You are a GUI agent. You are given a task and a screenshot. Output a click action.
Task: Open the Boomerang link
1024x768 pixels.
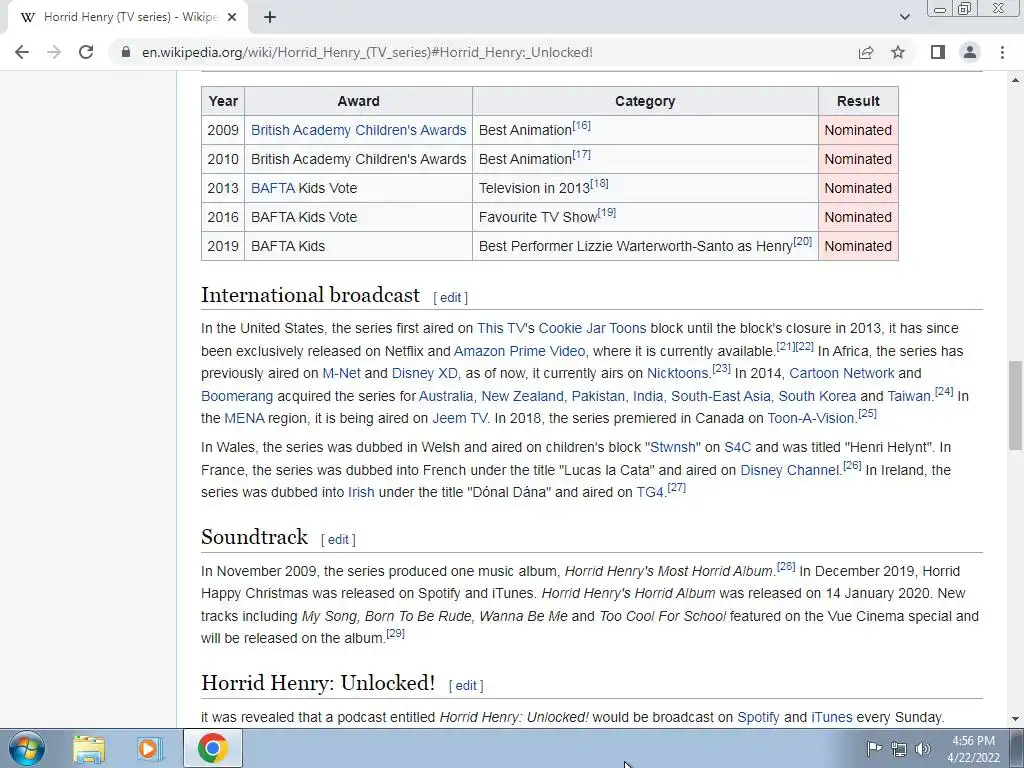pos(237,396)
